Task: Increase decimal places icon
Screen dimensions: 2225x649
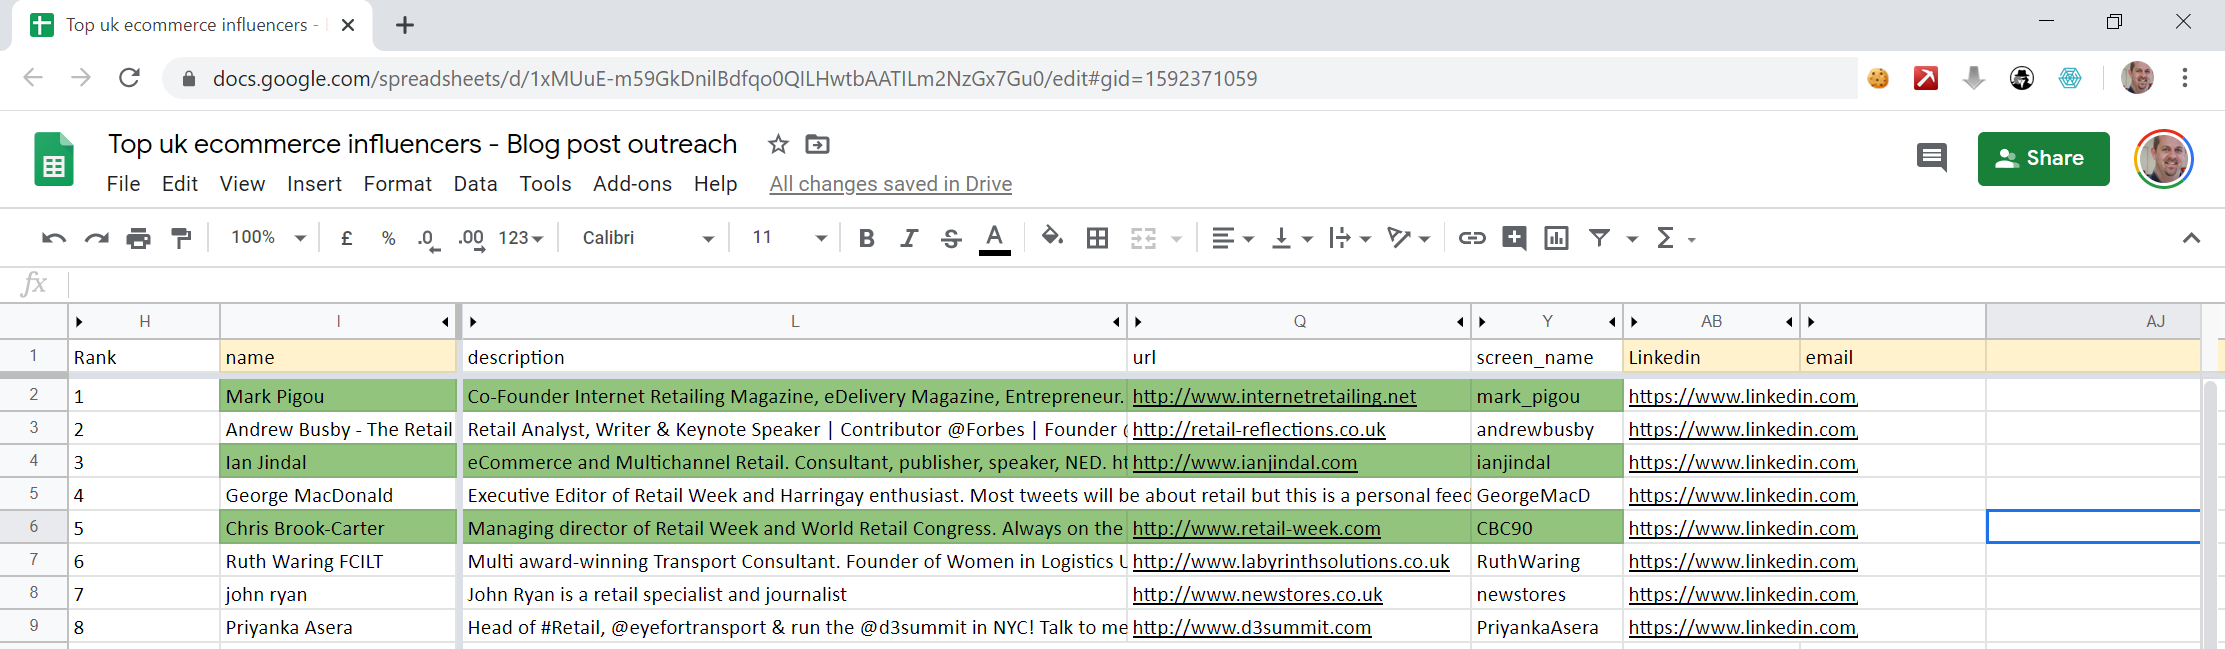Action: (x=471, y=239)
